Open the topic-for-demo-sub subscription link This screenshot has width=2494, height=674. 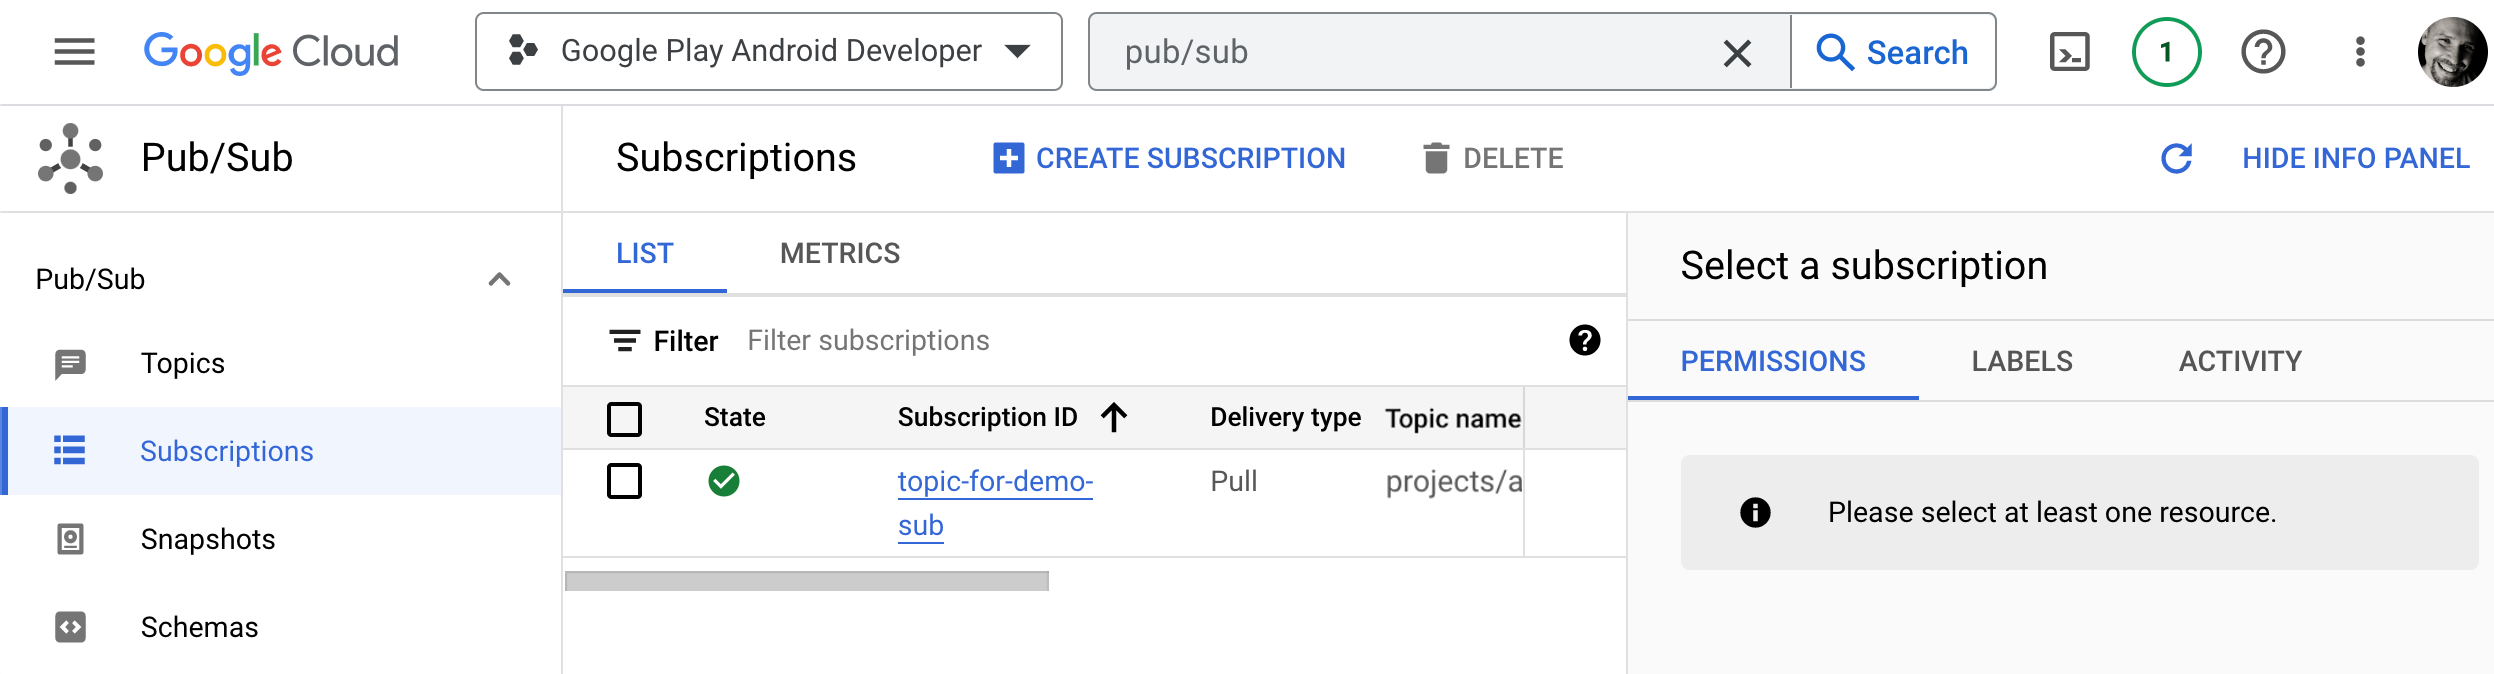(x=995, y=503)
